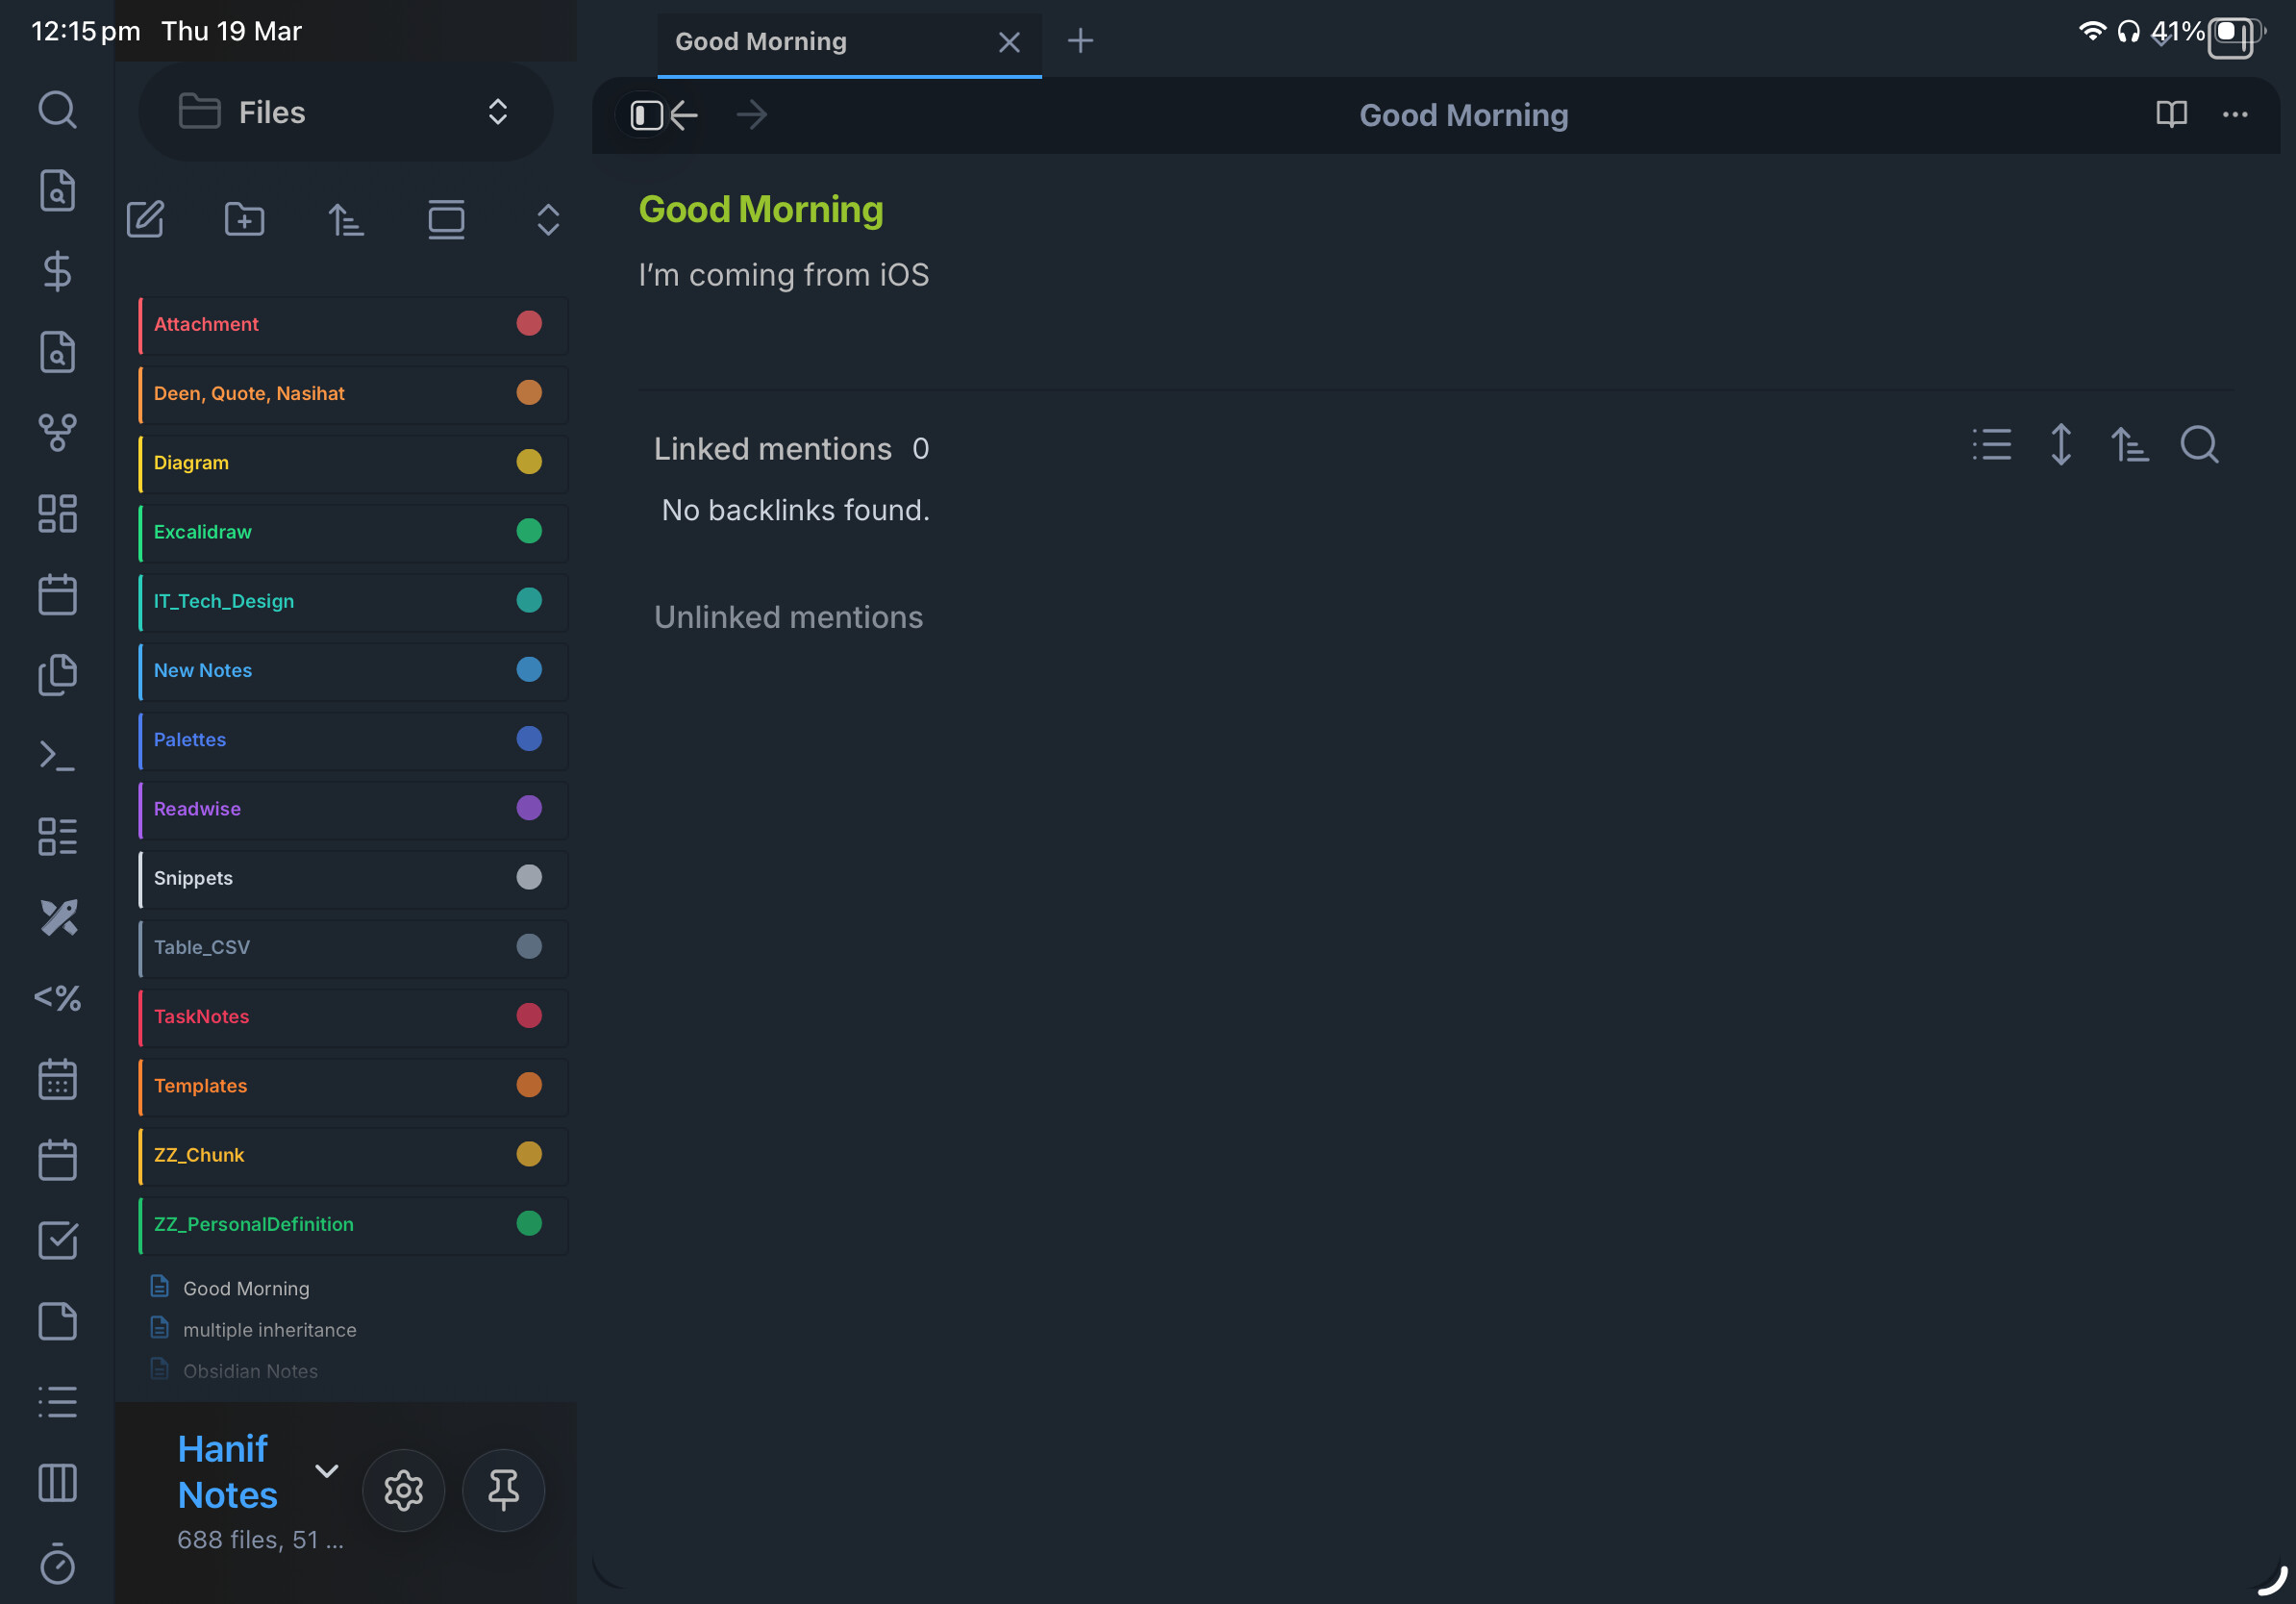Click the Templater <% ribbon icon
Viewport: 2296px width, 1604px height.
[57, 998]
